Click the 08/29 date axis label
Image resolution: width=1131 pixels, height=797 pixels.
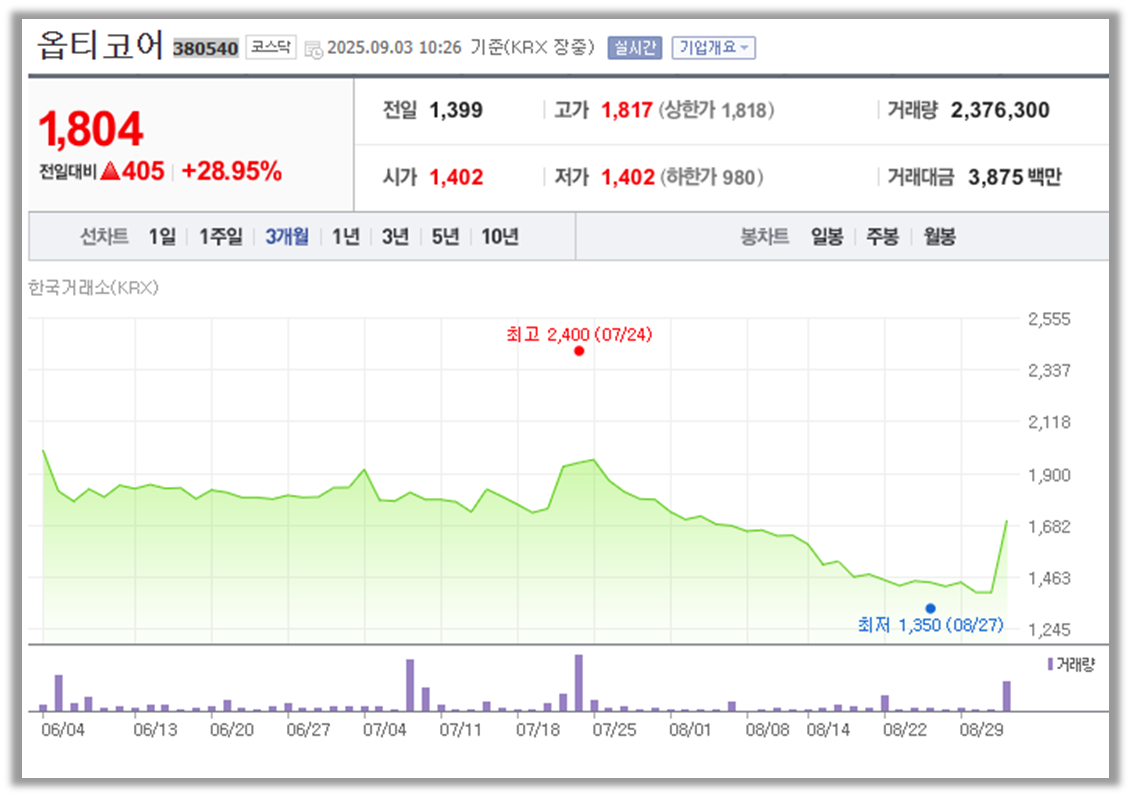pos(982,730)
